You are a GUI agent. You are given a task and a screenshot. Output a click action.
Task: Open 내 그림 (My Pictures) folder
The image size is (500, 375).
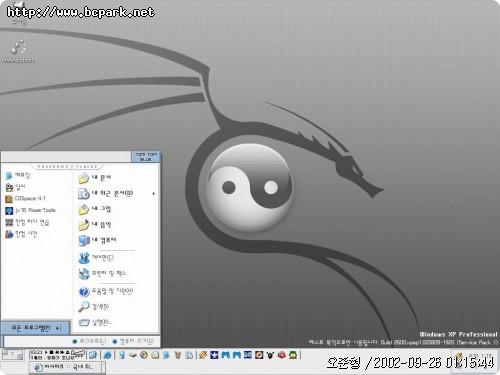click(x=94, y=209)
